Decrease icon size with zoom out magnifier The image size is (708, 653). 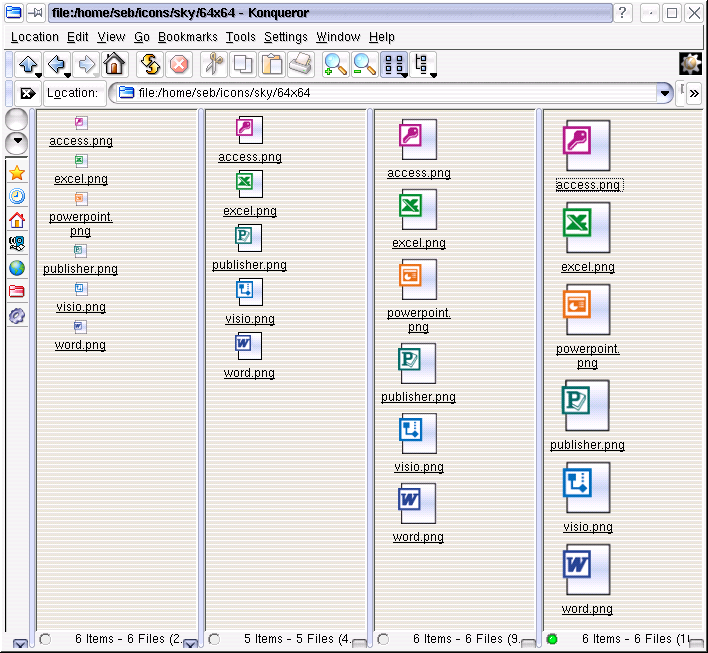pos(364,64)
